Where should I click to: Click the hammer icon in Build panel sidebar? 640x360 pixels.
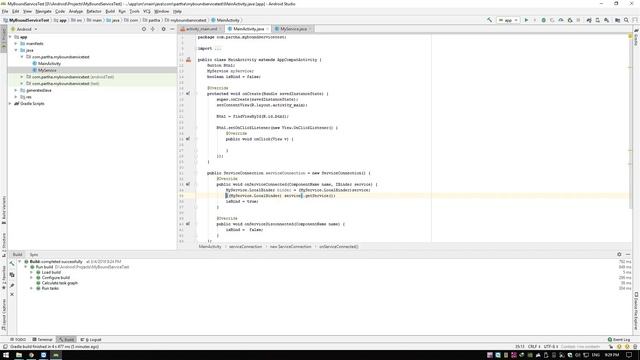click(12, 264)
